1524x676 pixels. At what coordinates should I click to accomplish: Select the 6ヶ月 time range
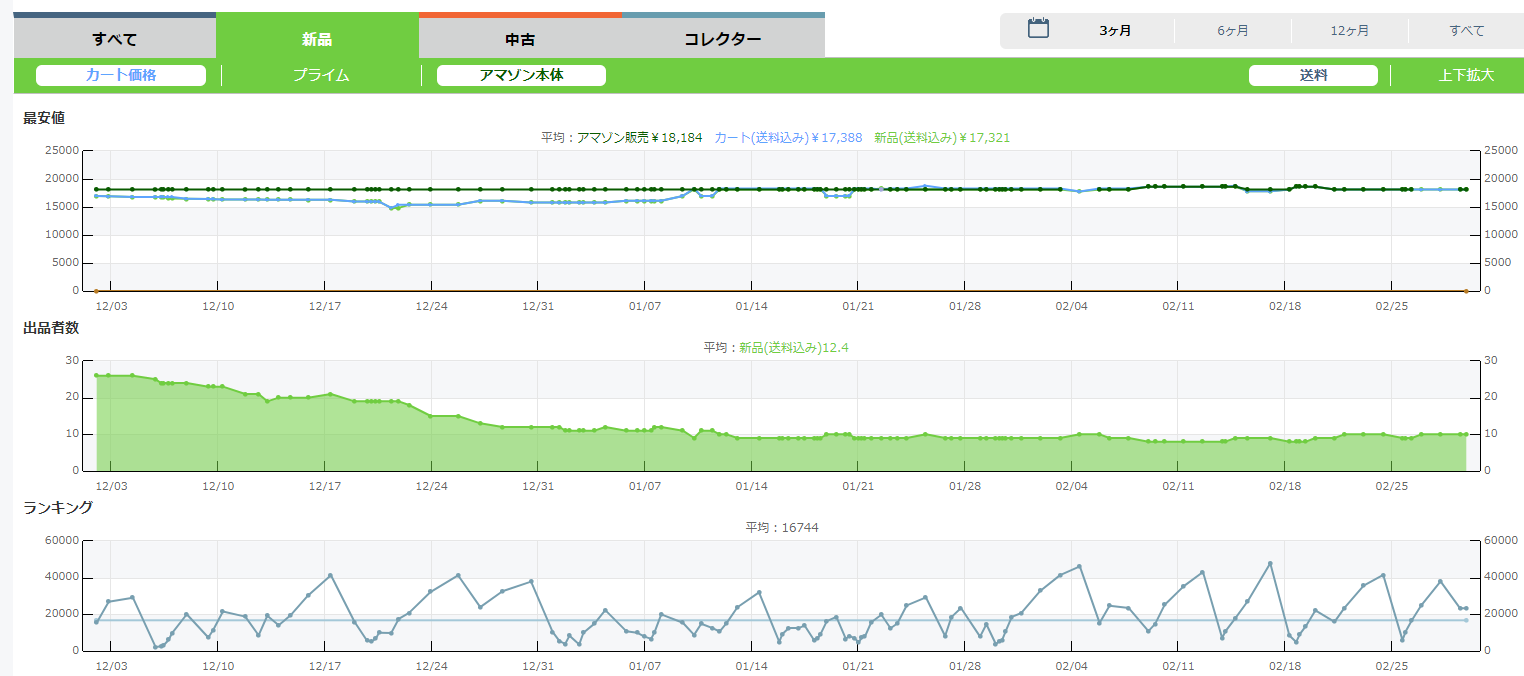click(1232, 31)
